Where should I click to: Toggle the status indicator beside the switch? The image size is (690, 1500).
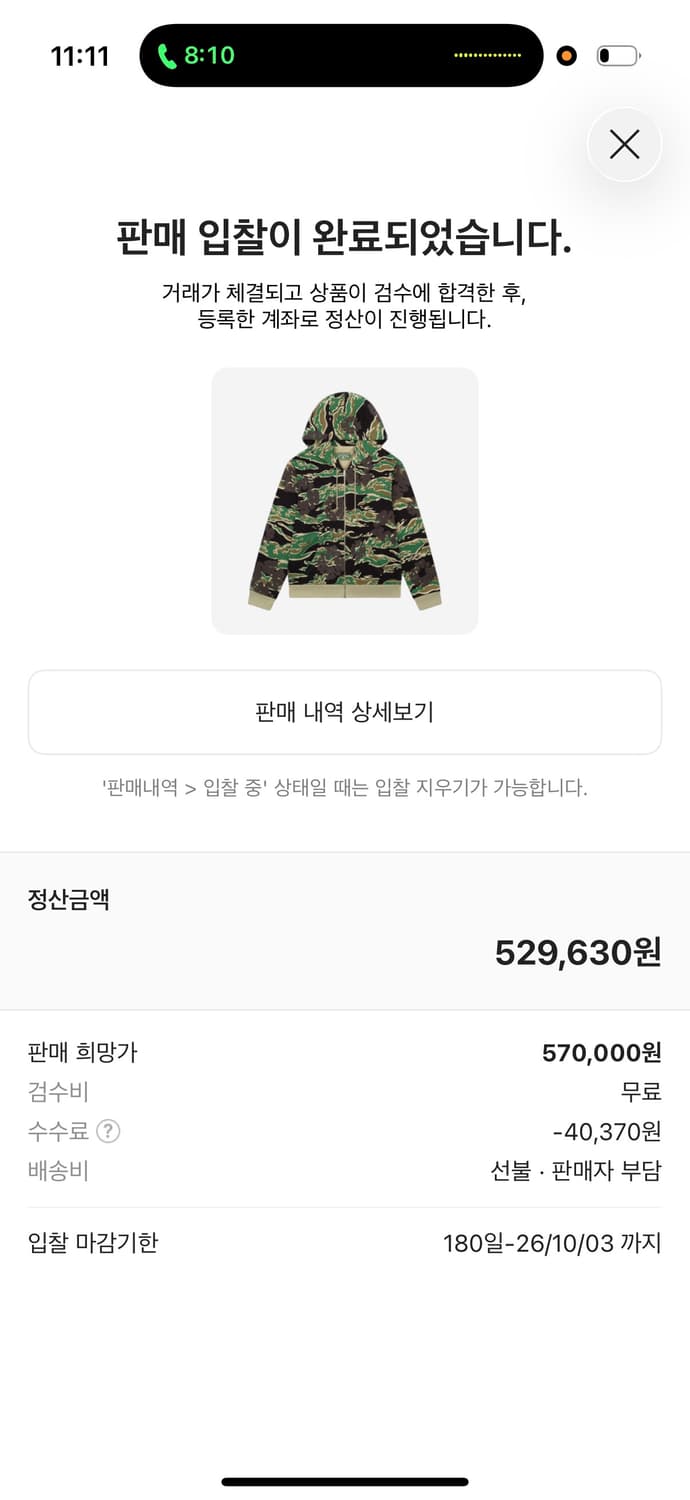pyautogui.click(x=567, y=56)
